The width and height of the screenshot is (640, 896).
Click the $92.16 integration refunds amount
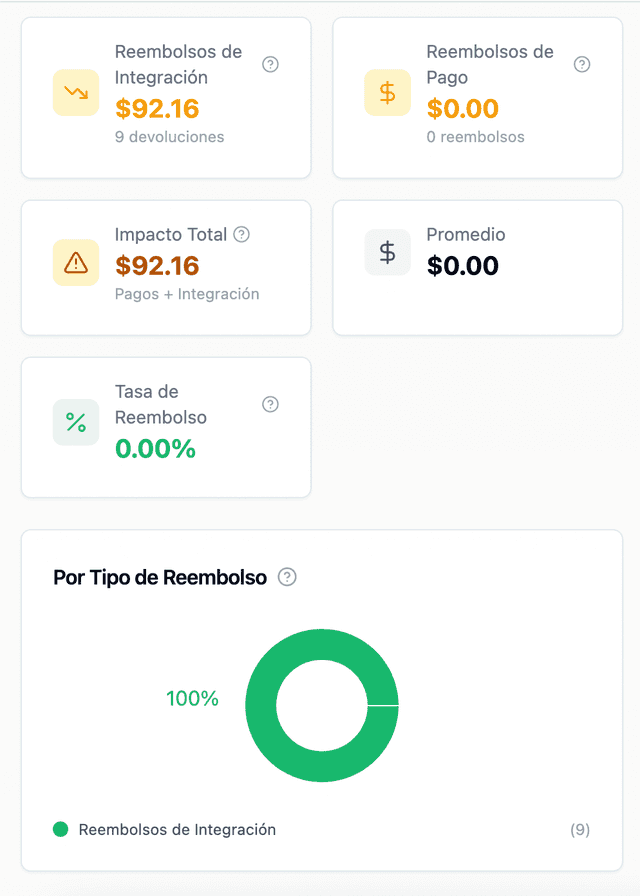157,108
